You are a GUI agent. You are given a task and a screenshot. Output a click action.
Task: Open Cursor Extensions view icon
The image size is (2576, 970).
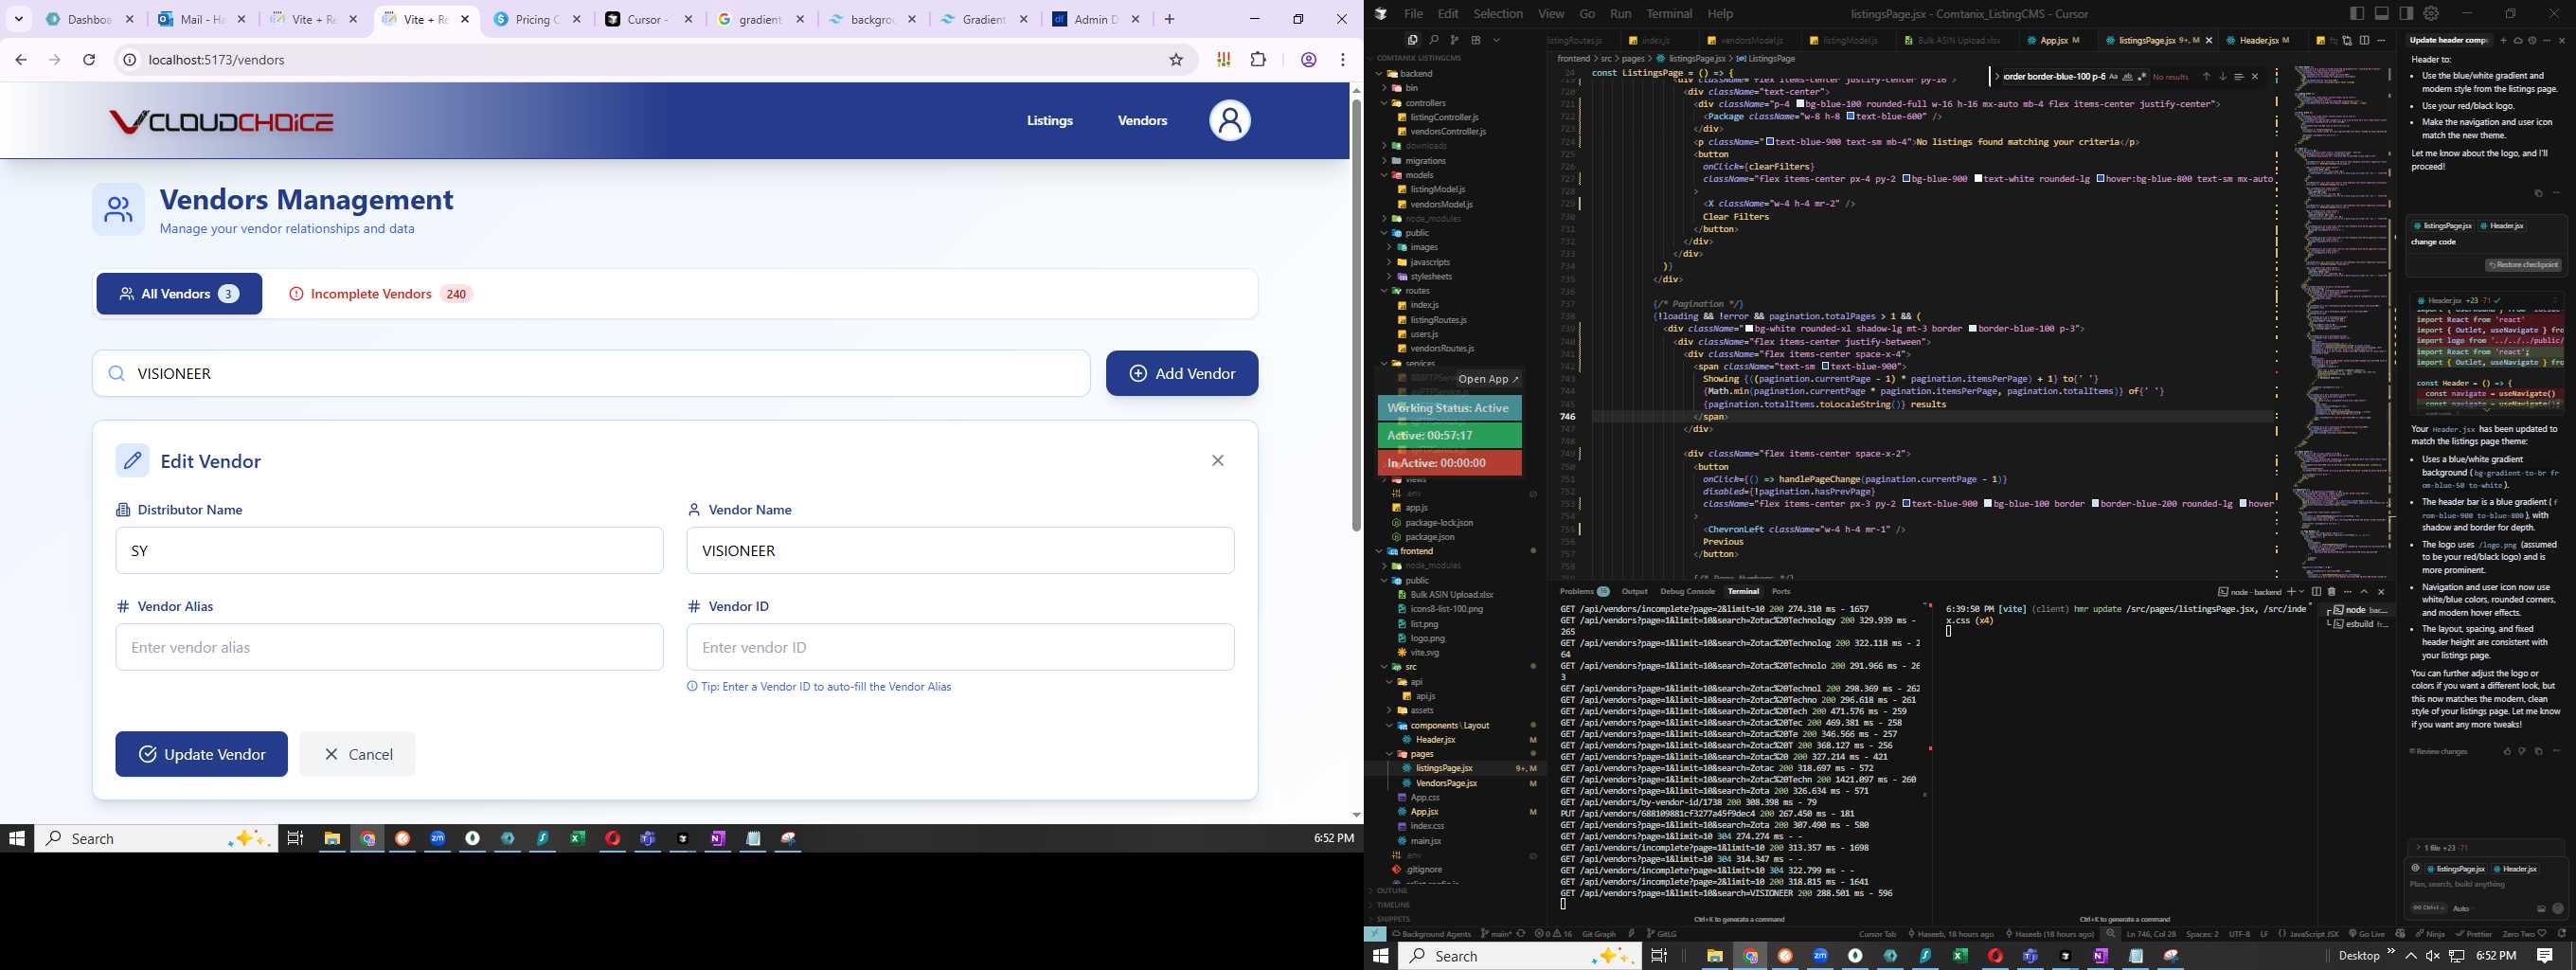pos(1476,40)
